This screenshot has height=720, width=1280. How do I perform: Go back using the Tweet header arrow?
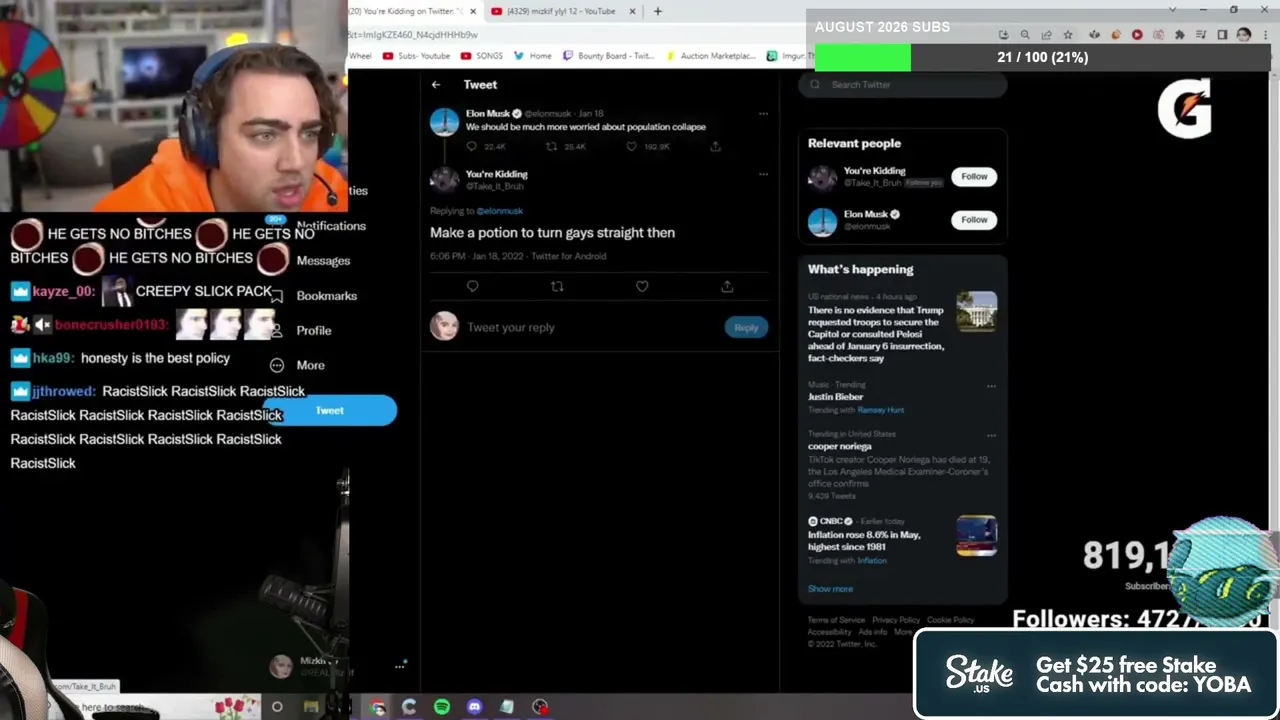point(436,85)
